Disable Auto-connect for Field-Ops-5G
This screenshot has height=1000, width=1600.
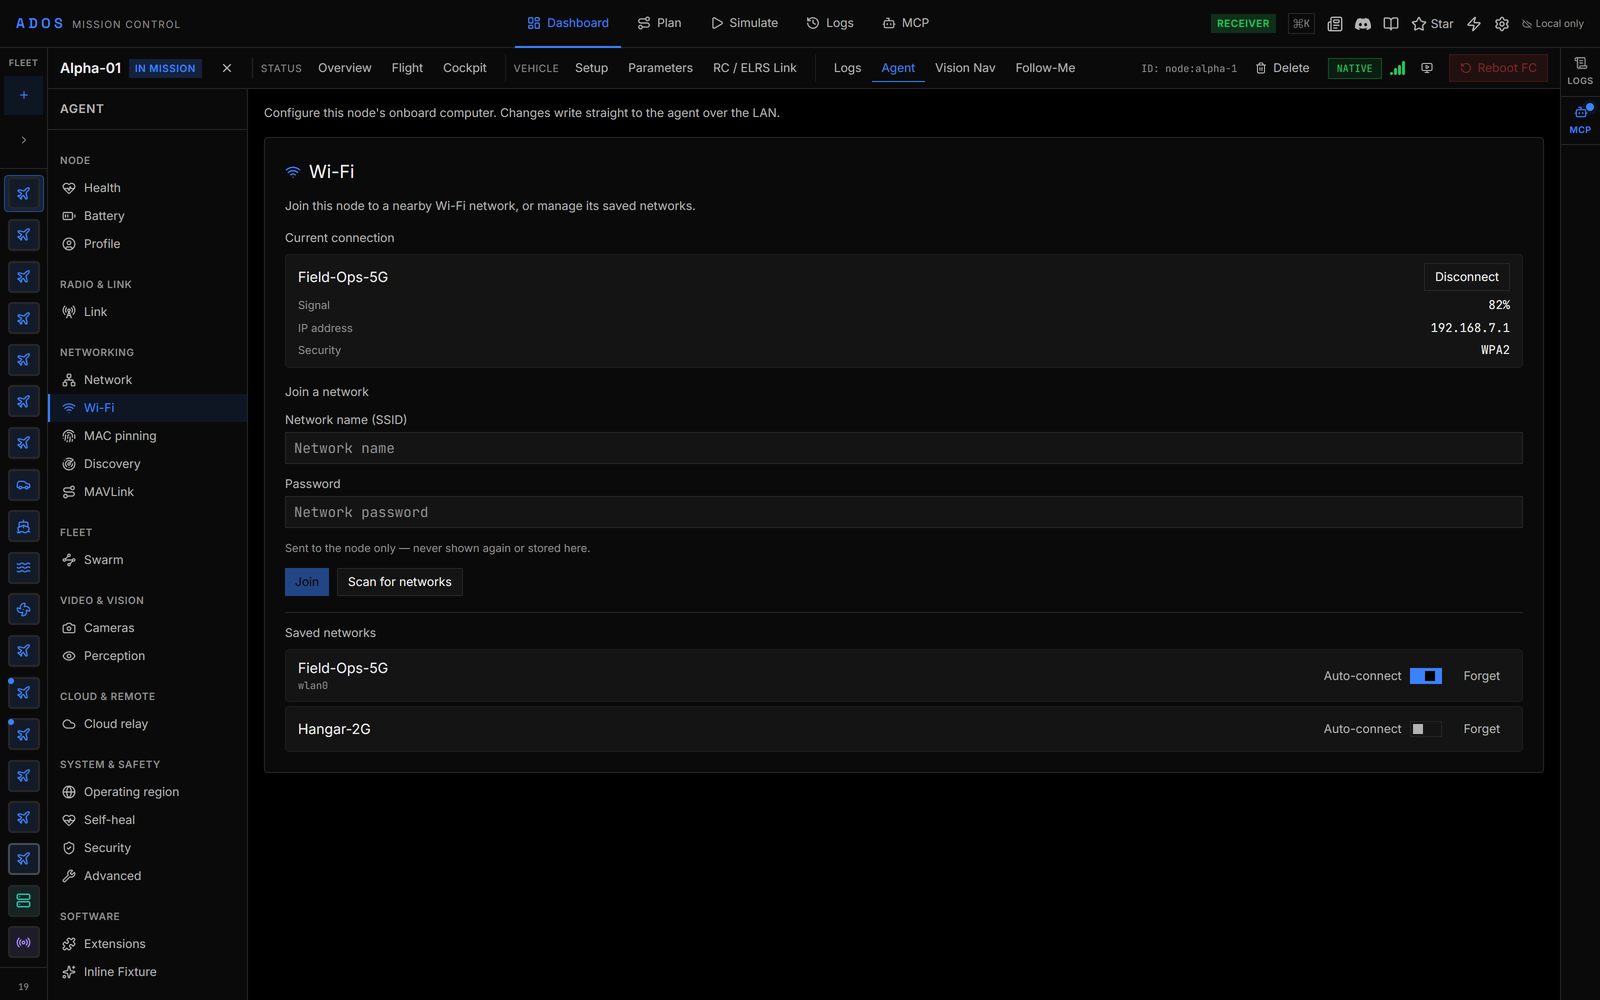click(1425, 676)
